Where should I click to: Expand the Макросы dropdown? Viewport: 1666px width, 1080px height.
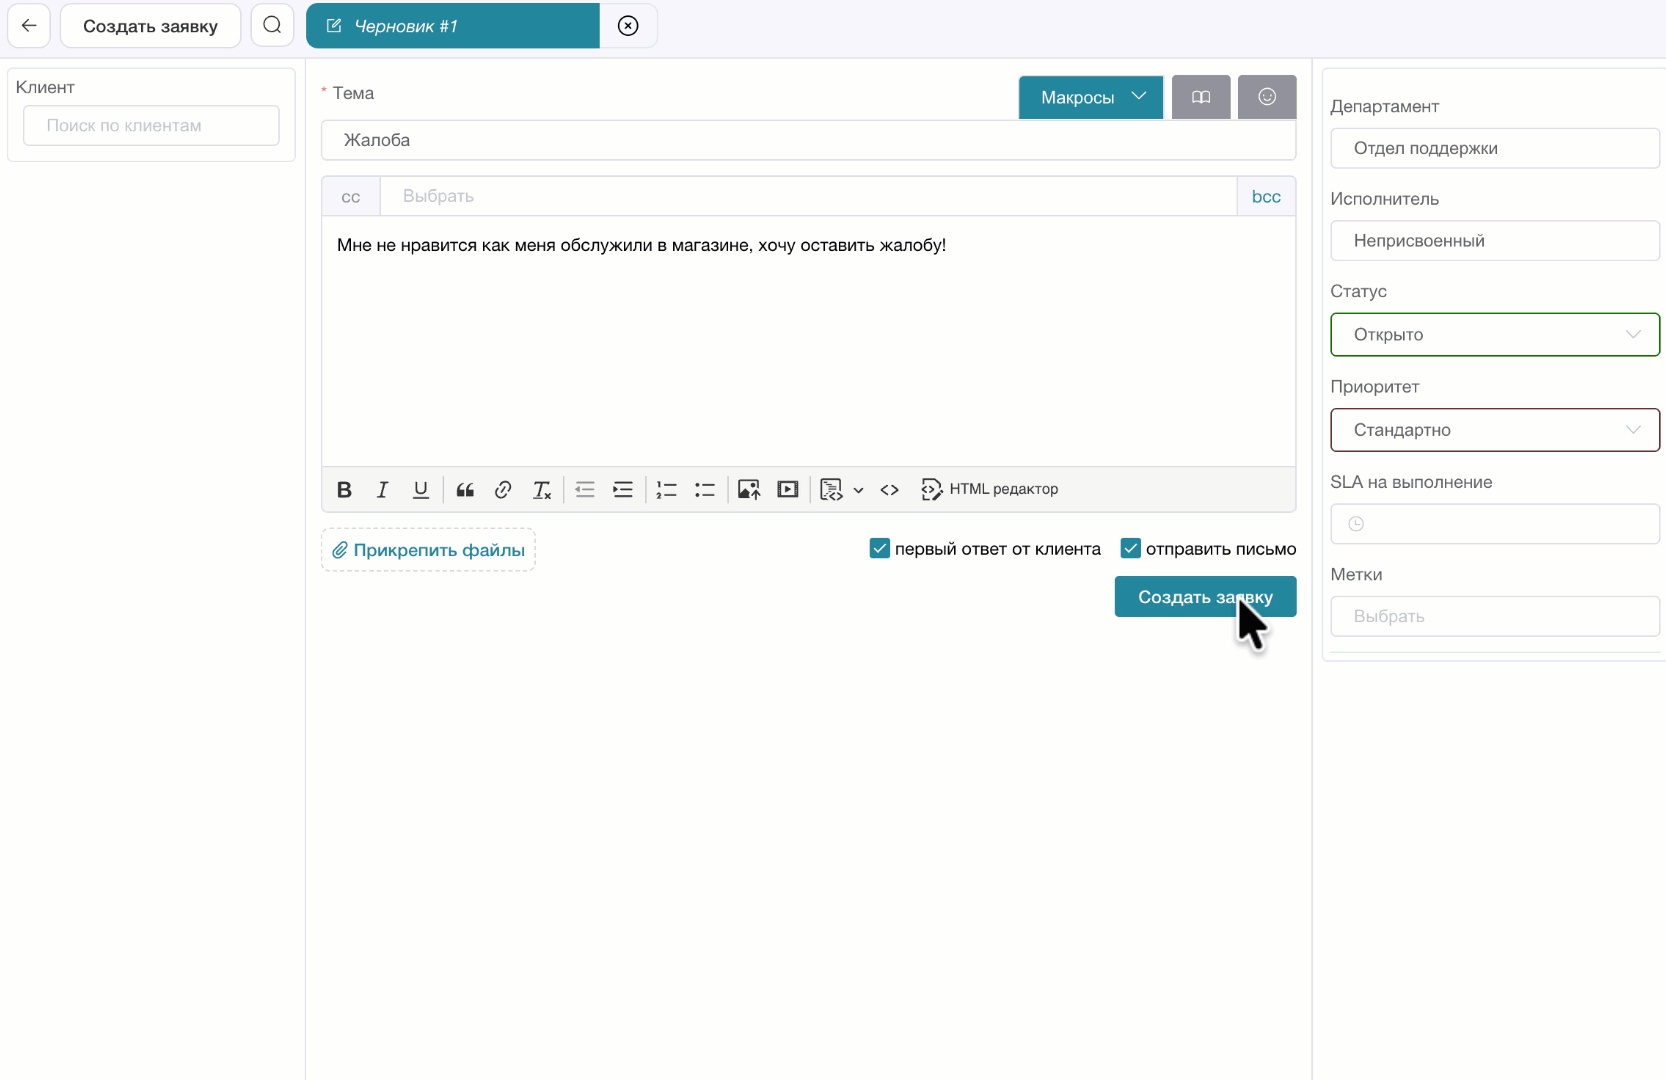point(1091,97)
